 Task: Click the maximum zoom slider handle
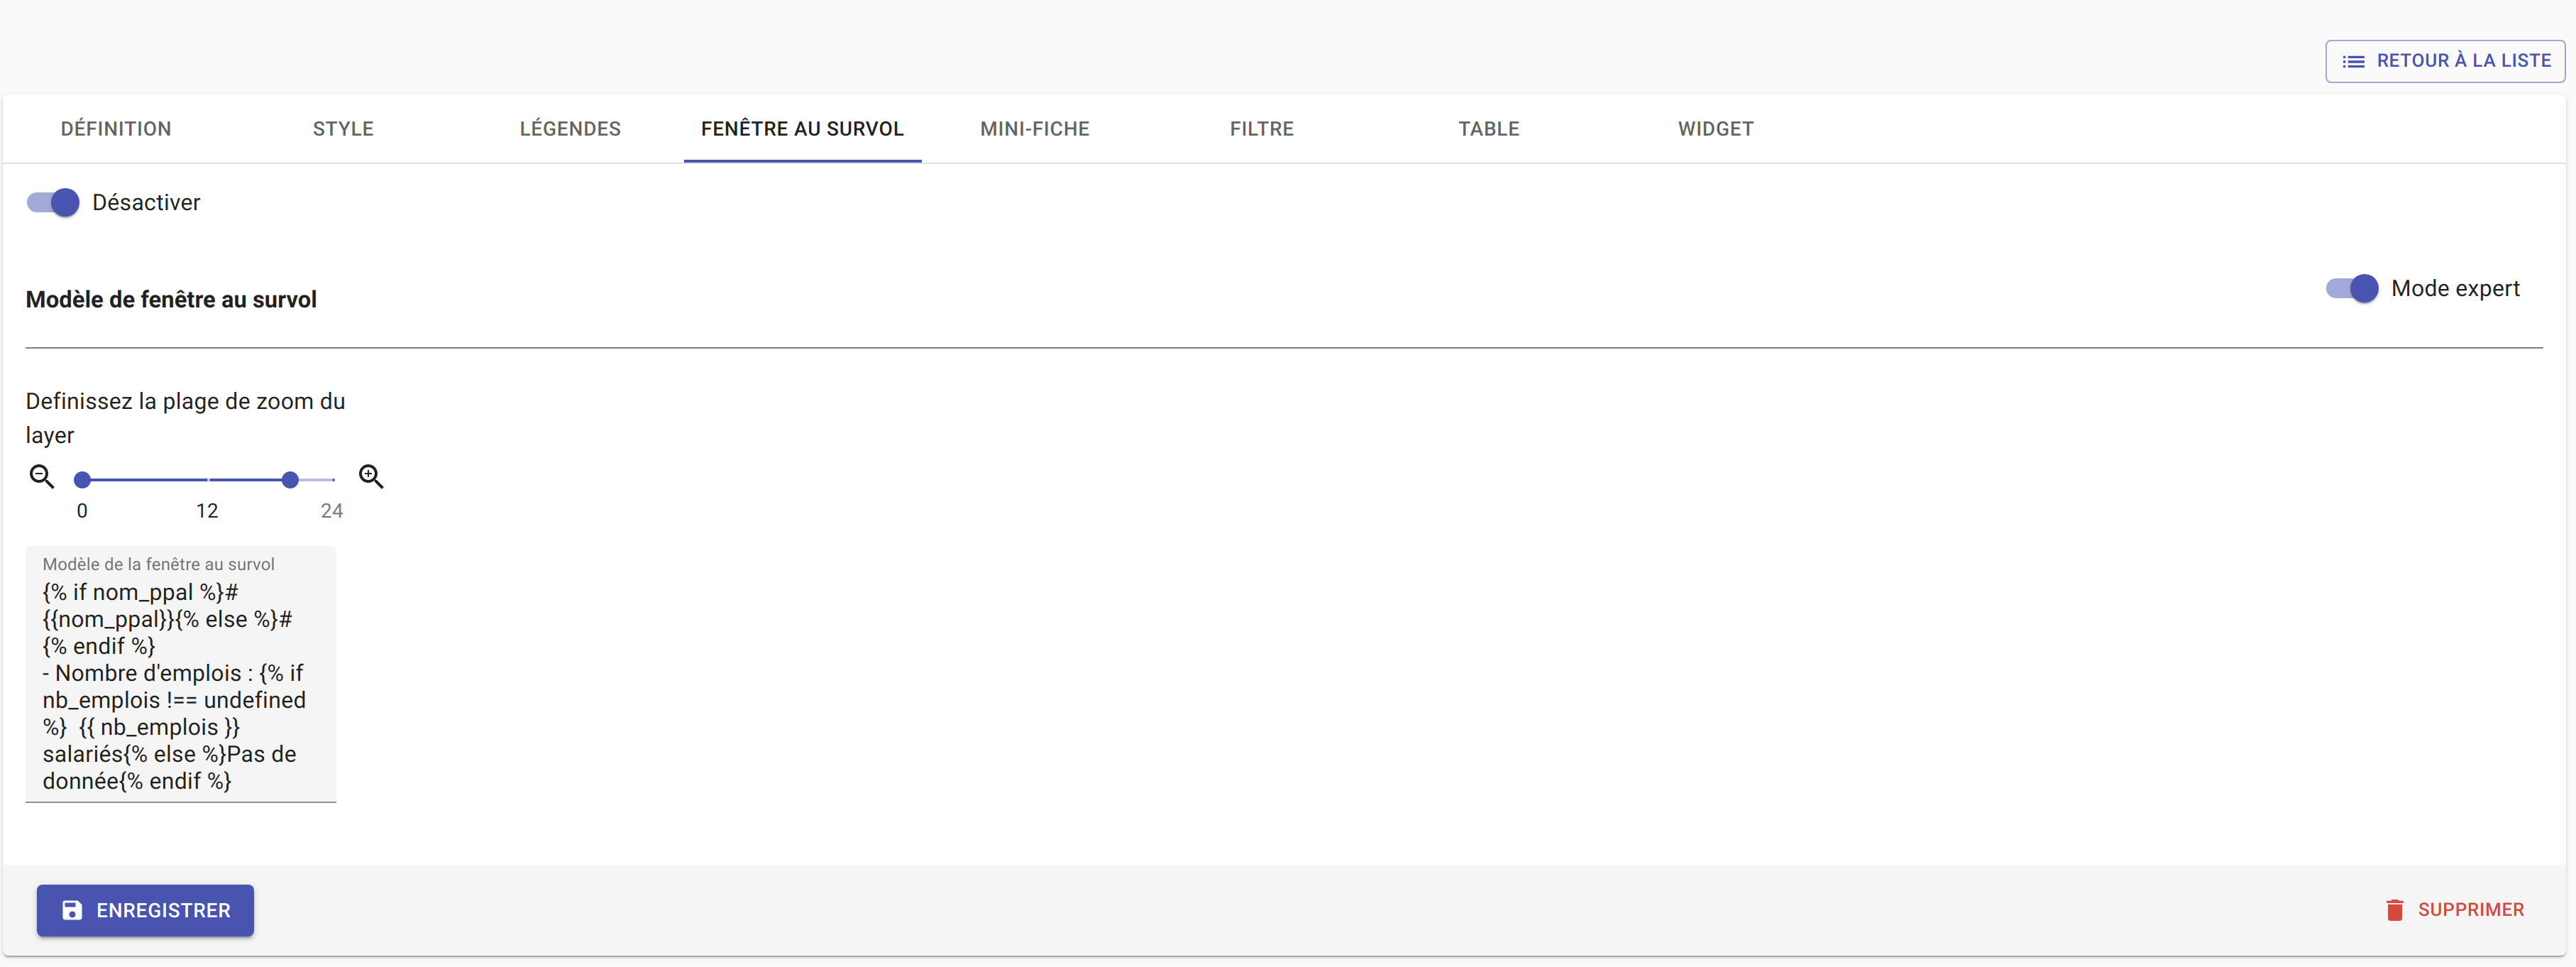pos(290,480)
